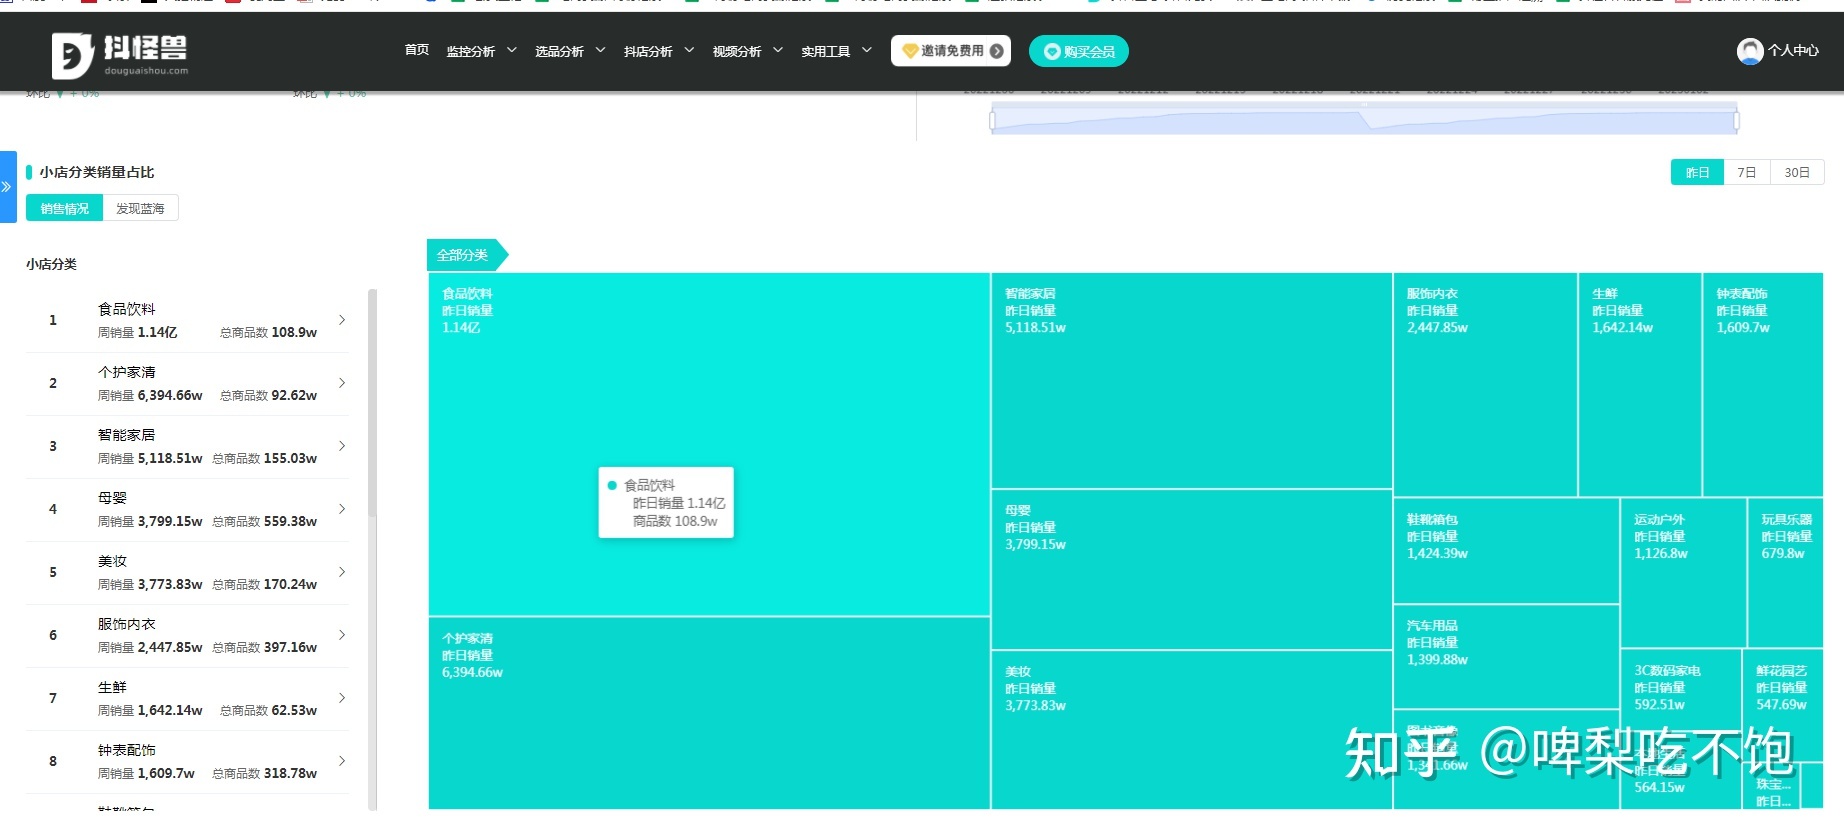Expand the 服饰内衣 category row chevron

(342, 635)
